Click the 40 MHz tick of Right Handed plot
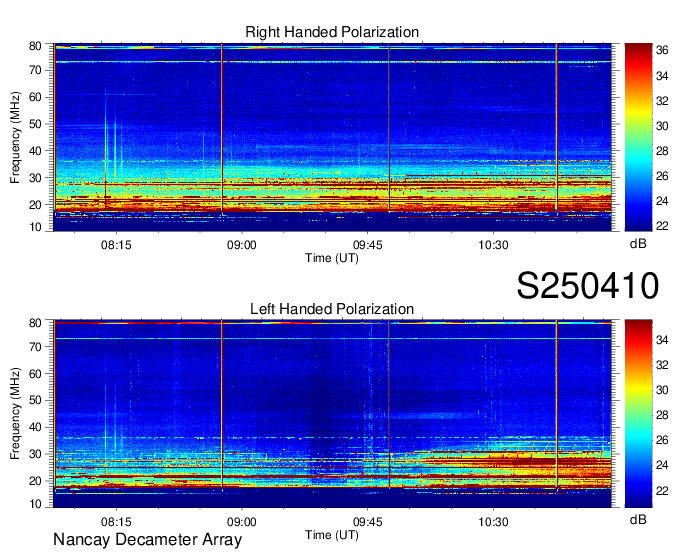The height and width of the screenshot is (552, 680). click(x=35, y=151)
